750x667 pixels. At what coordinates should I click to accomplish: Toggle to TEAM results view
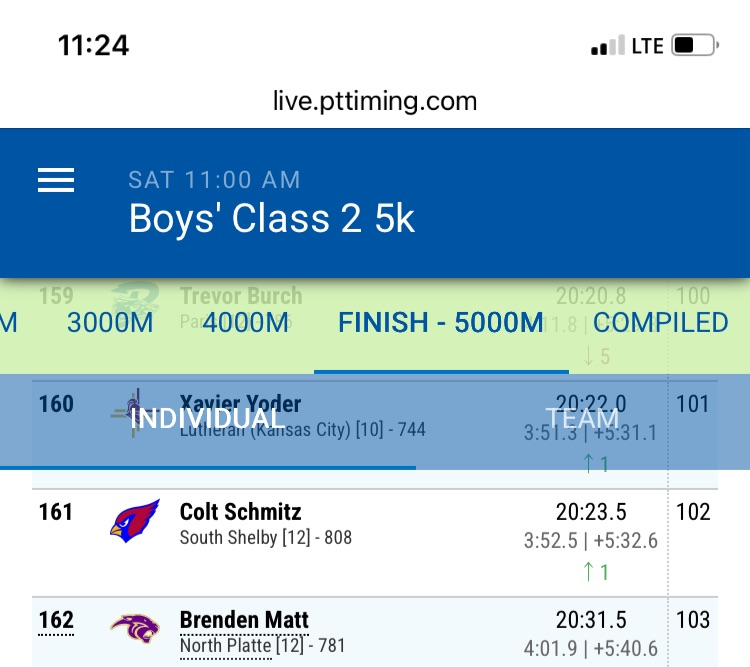point(583,418)
